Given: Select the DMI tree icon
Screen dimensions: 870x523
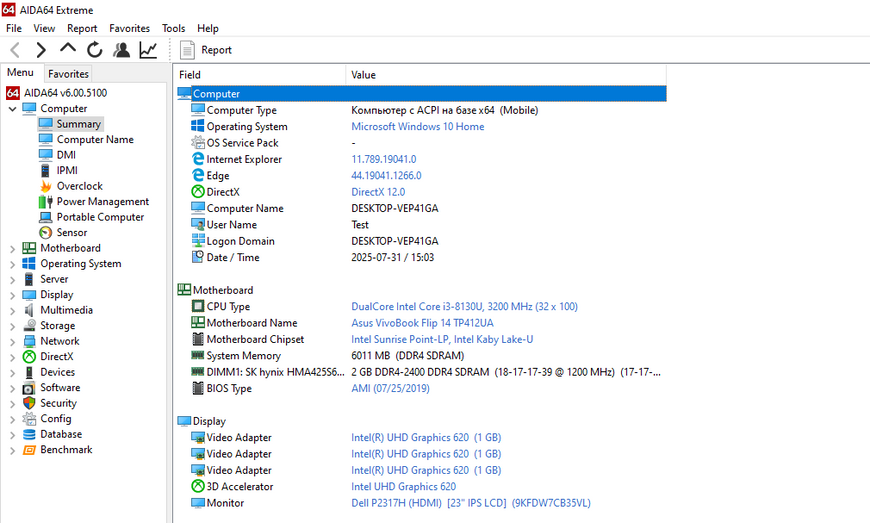Looking at the screenshot, I should [45, 155].
